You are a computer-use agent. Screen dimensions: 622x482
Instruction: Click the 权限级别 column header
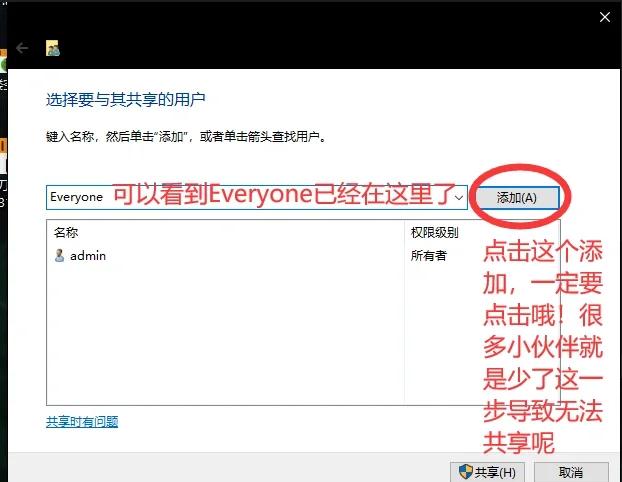pos(434,232)
